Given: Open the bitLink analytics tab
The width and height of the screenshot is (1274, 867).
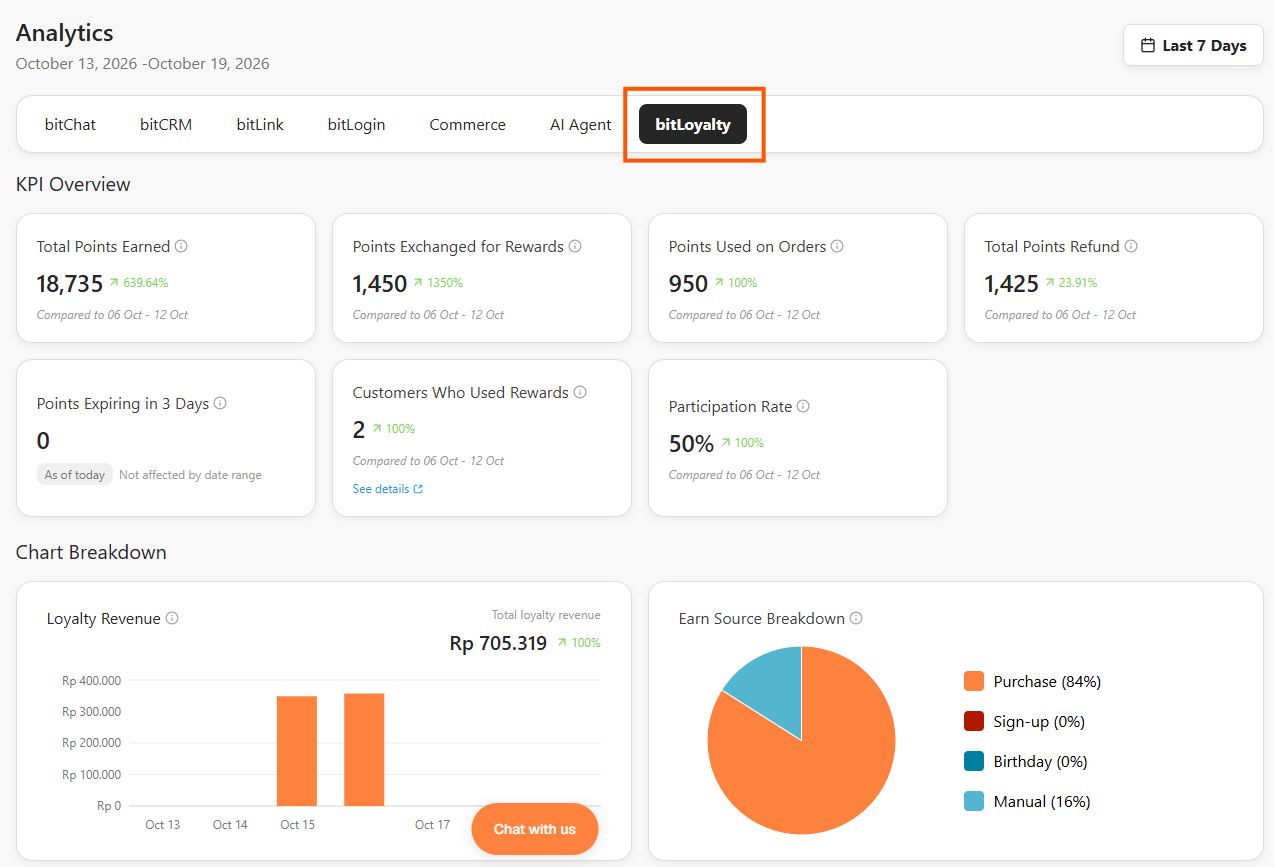Looking at the screenshot, I should pos(260,124).
